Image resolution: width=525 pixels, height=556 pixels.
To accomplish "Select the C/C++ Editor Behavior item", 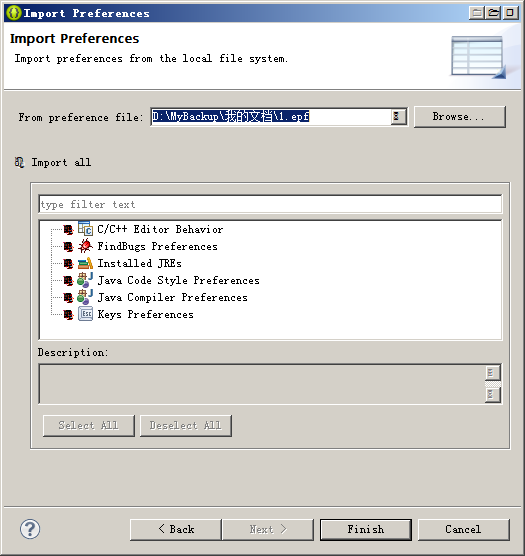I will (x=160, y=229).
